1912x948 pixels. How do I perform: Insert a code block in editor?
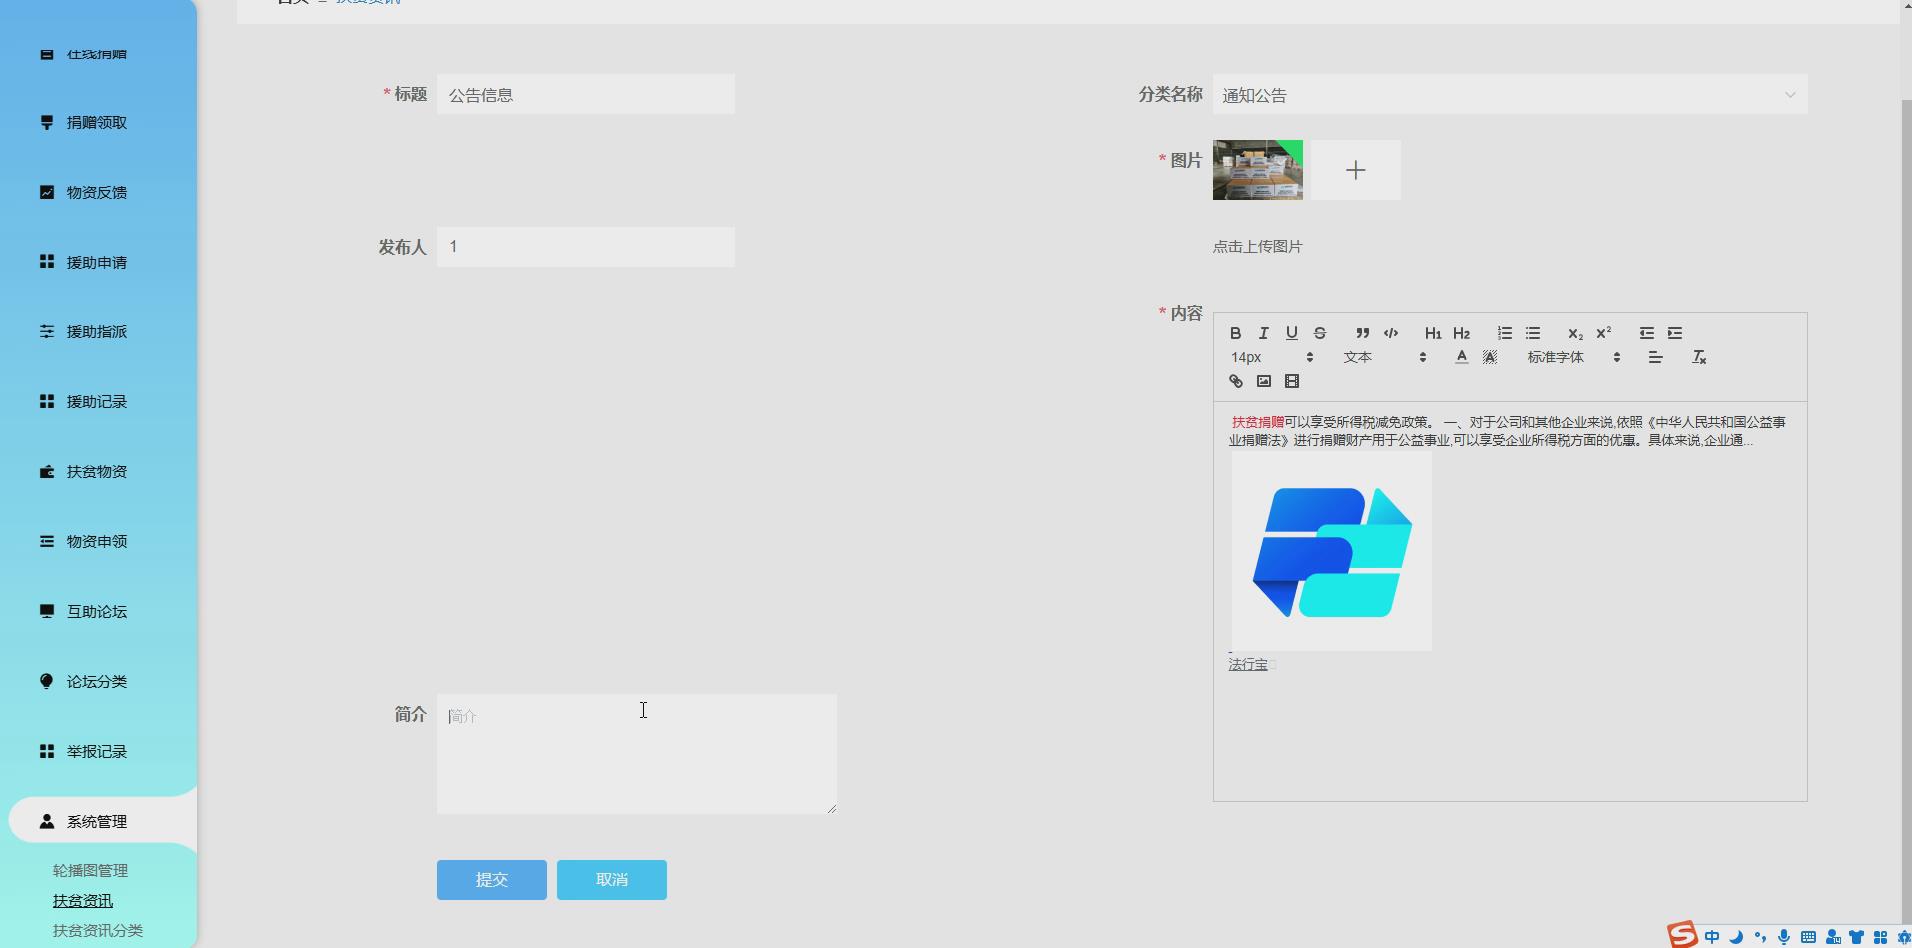click(1390, 333)
